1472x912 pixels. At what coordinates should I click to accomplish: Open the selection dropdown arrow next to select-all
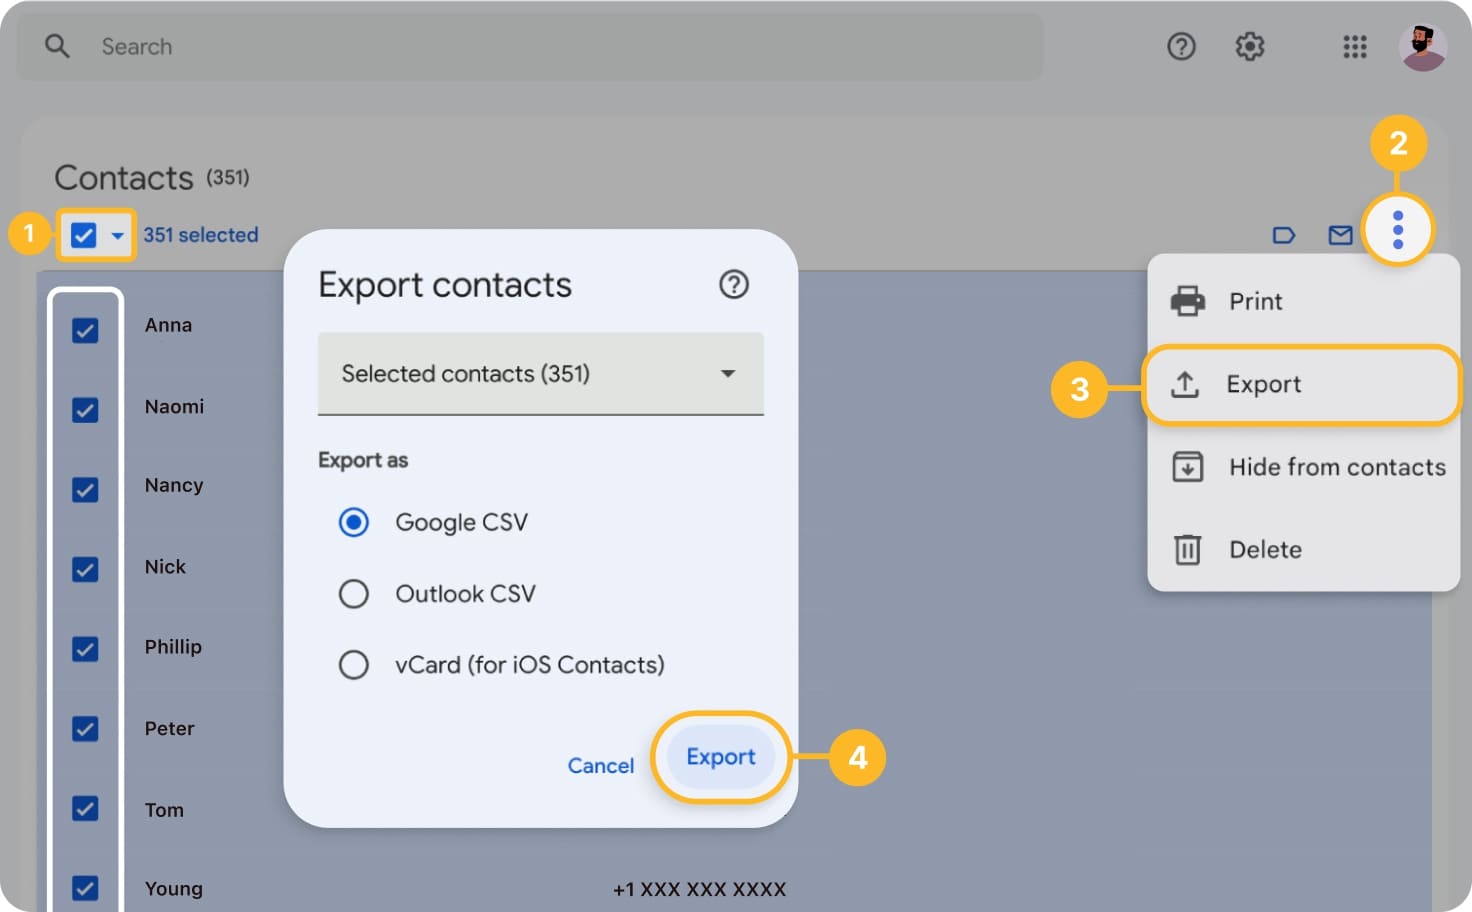pos(117,235)
